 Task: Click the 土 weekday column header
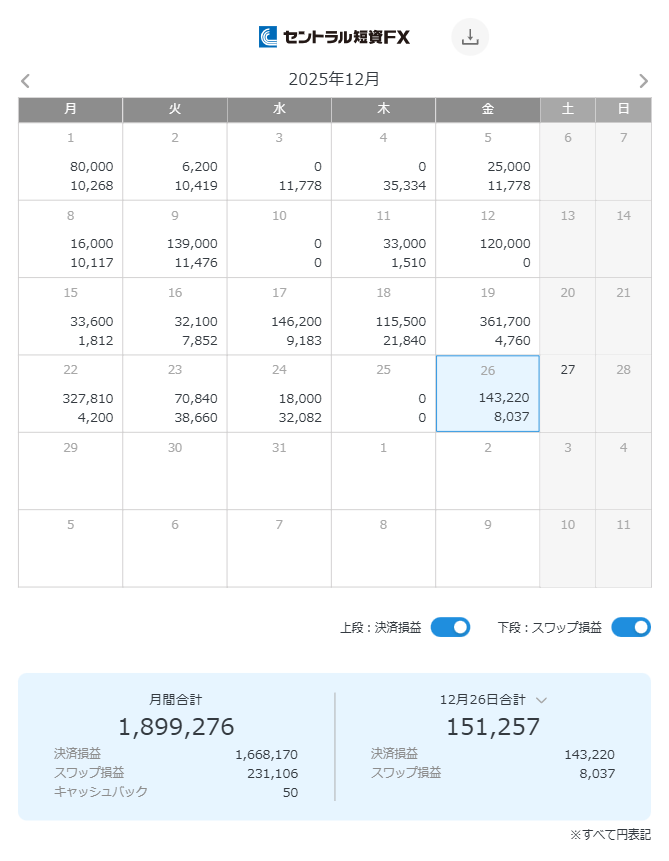tap(567, 109)
